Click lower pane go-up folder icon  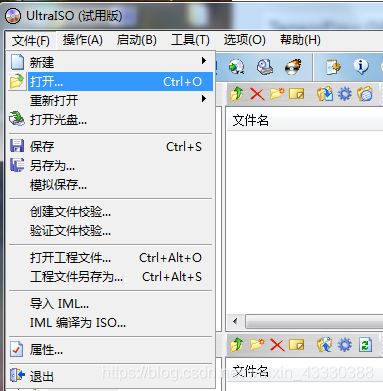[237, 345]
